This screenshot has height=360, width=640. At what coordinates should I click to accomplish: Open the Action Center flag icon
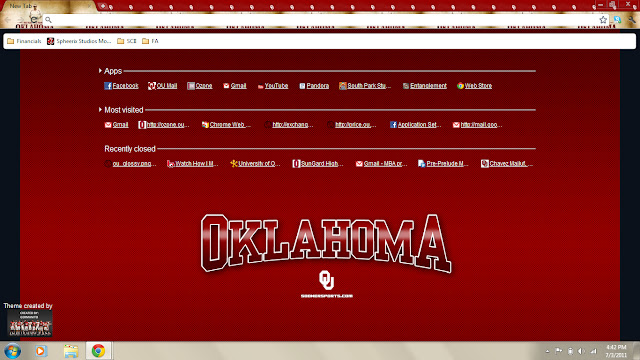[559, 351]
